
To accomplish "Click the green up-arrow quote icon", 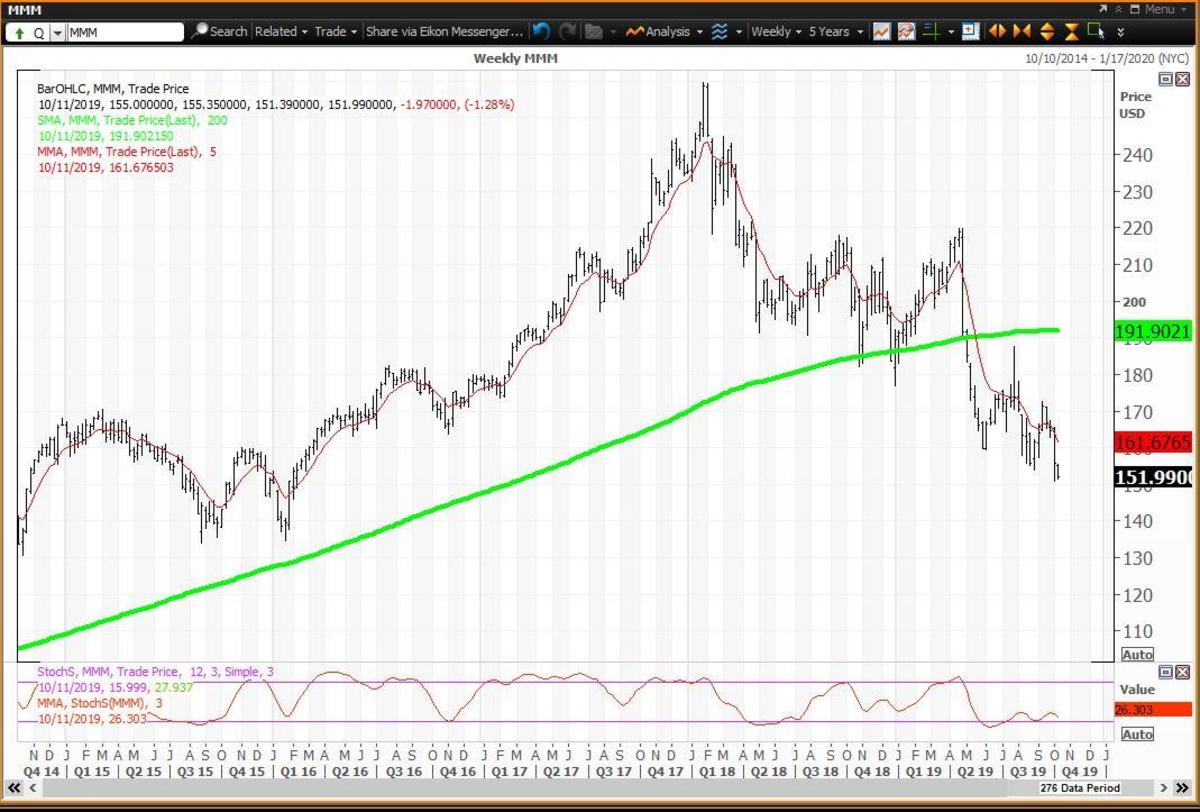I will pyautogui.click(x=21, y=32).
